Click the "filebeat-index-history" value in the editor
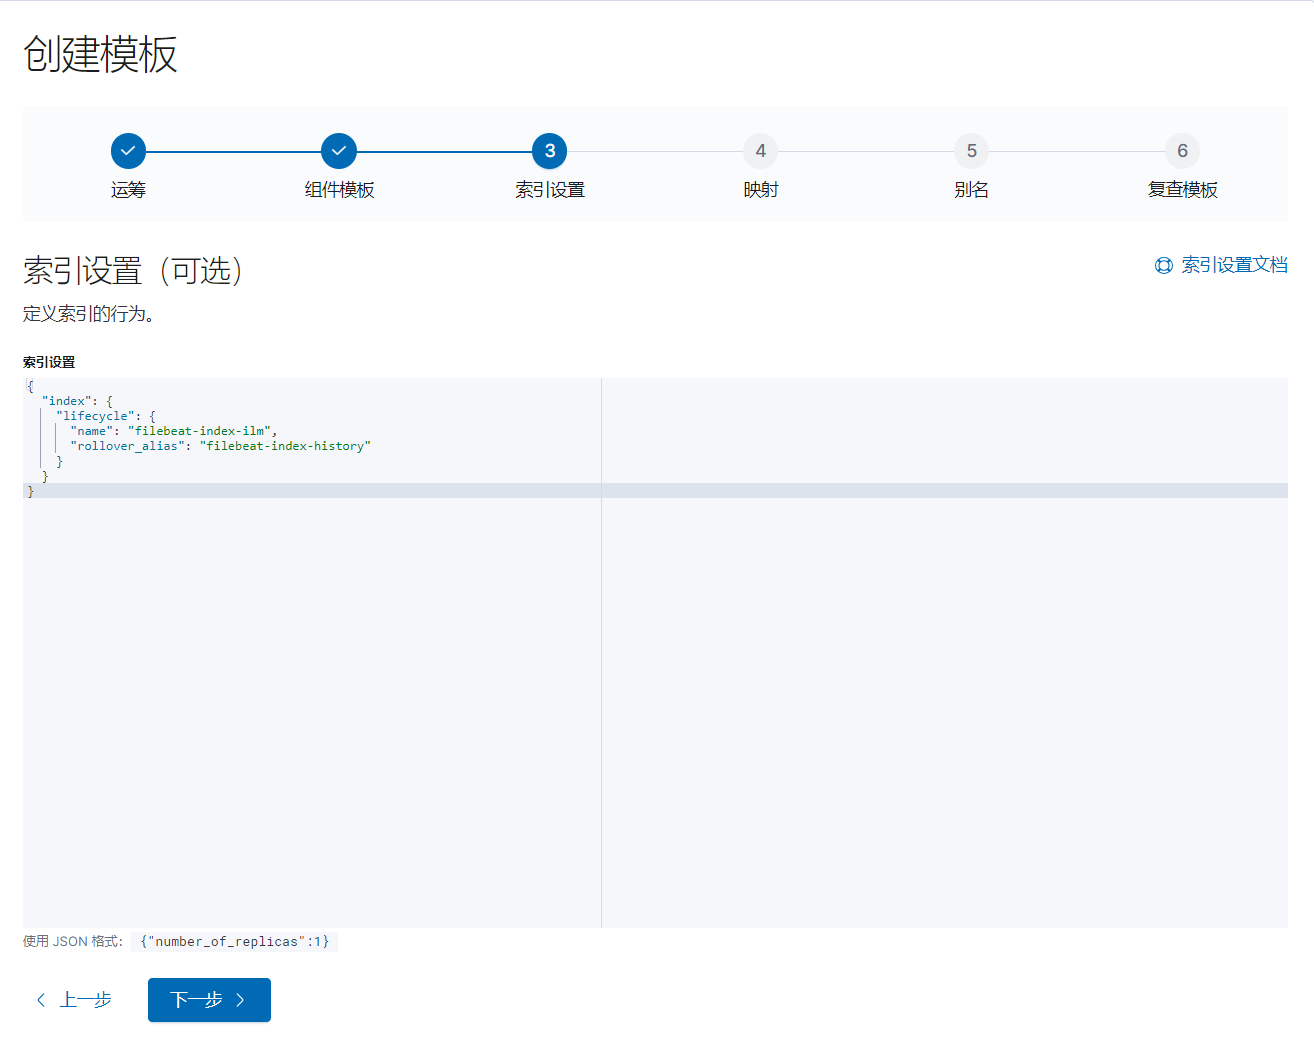 coord(285,446)
